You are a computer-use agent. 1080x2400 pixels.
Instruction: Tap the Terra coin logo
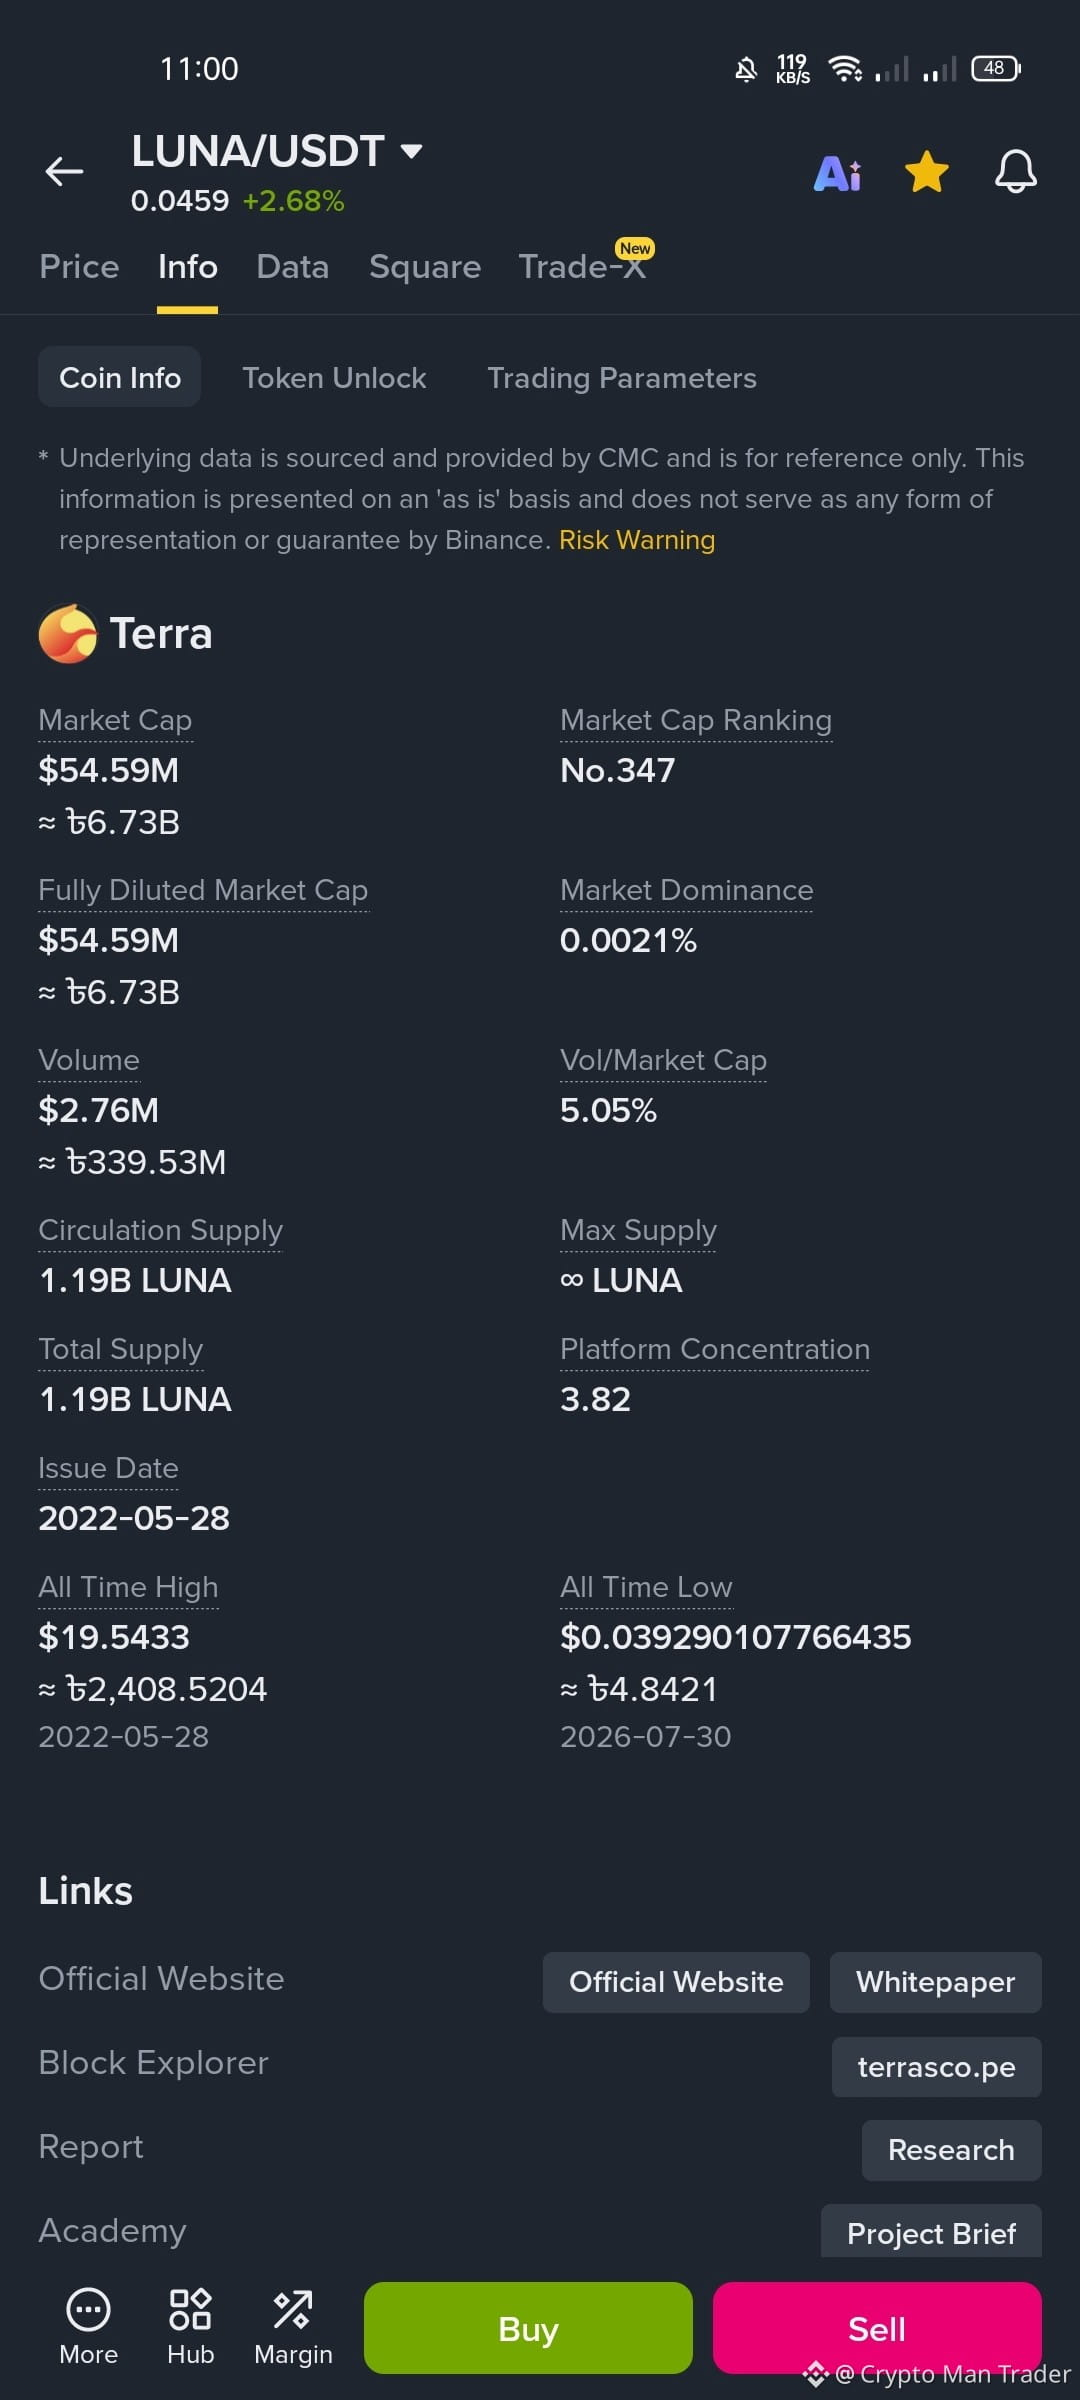(x=68, y=634)
